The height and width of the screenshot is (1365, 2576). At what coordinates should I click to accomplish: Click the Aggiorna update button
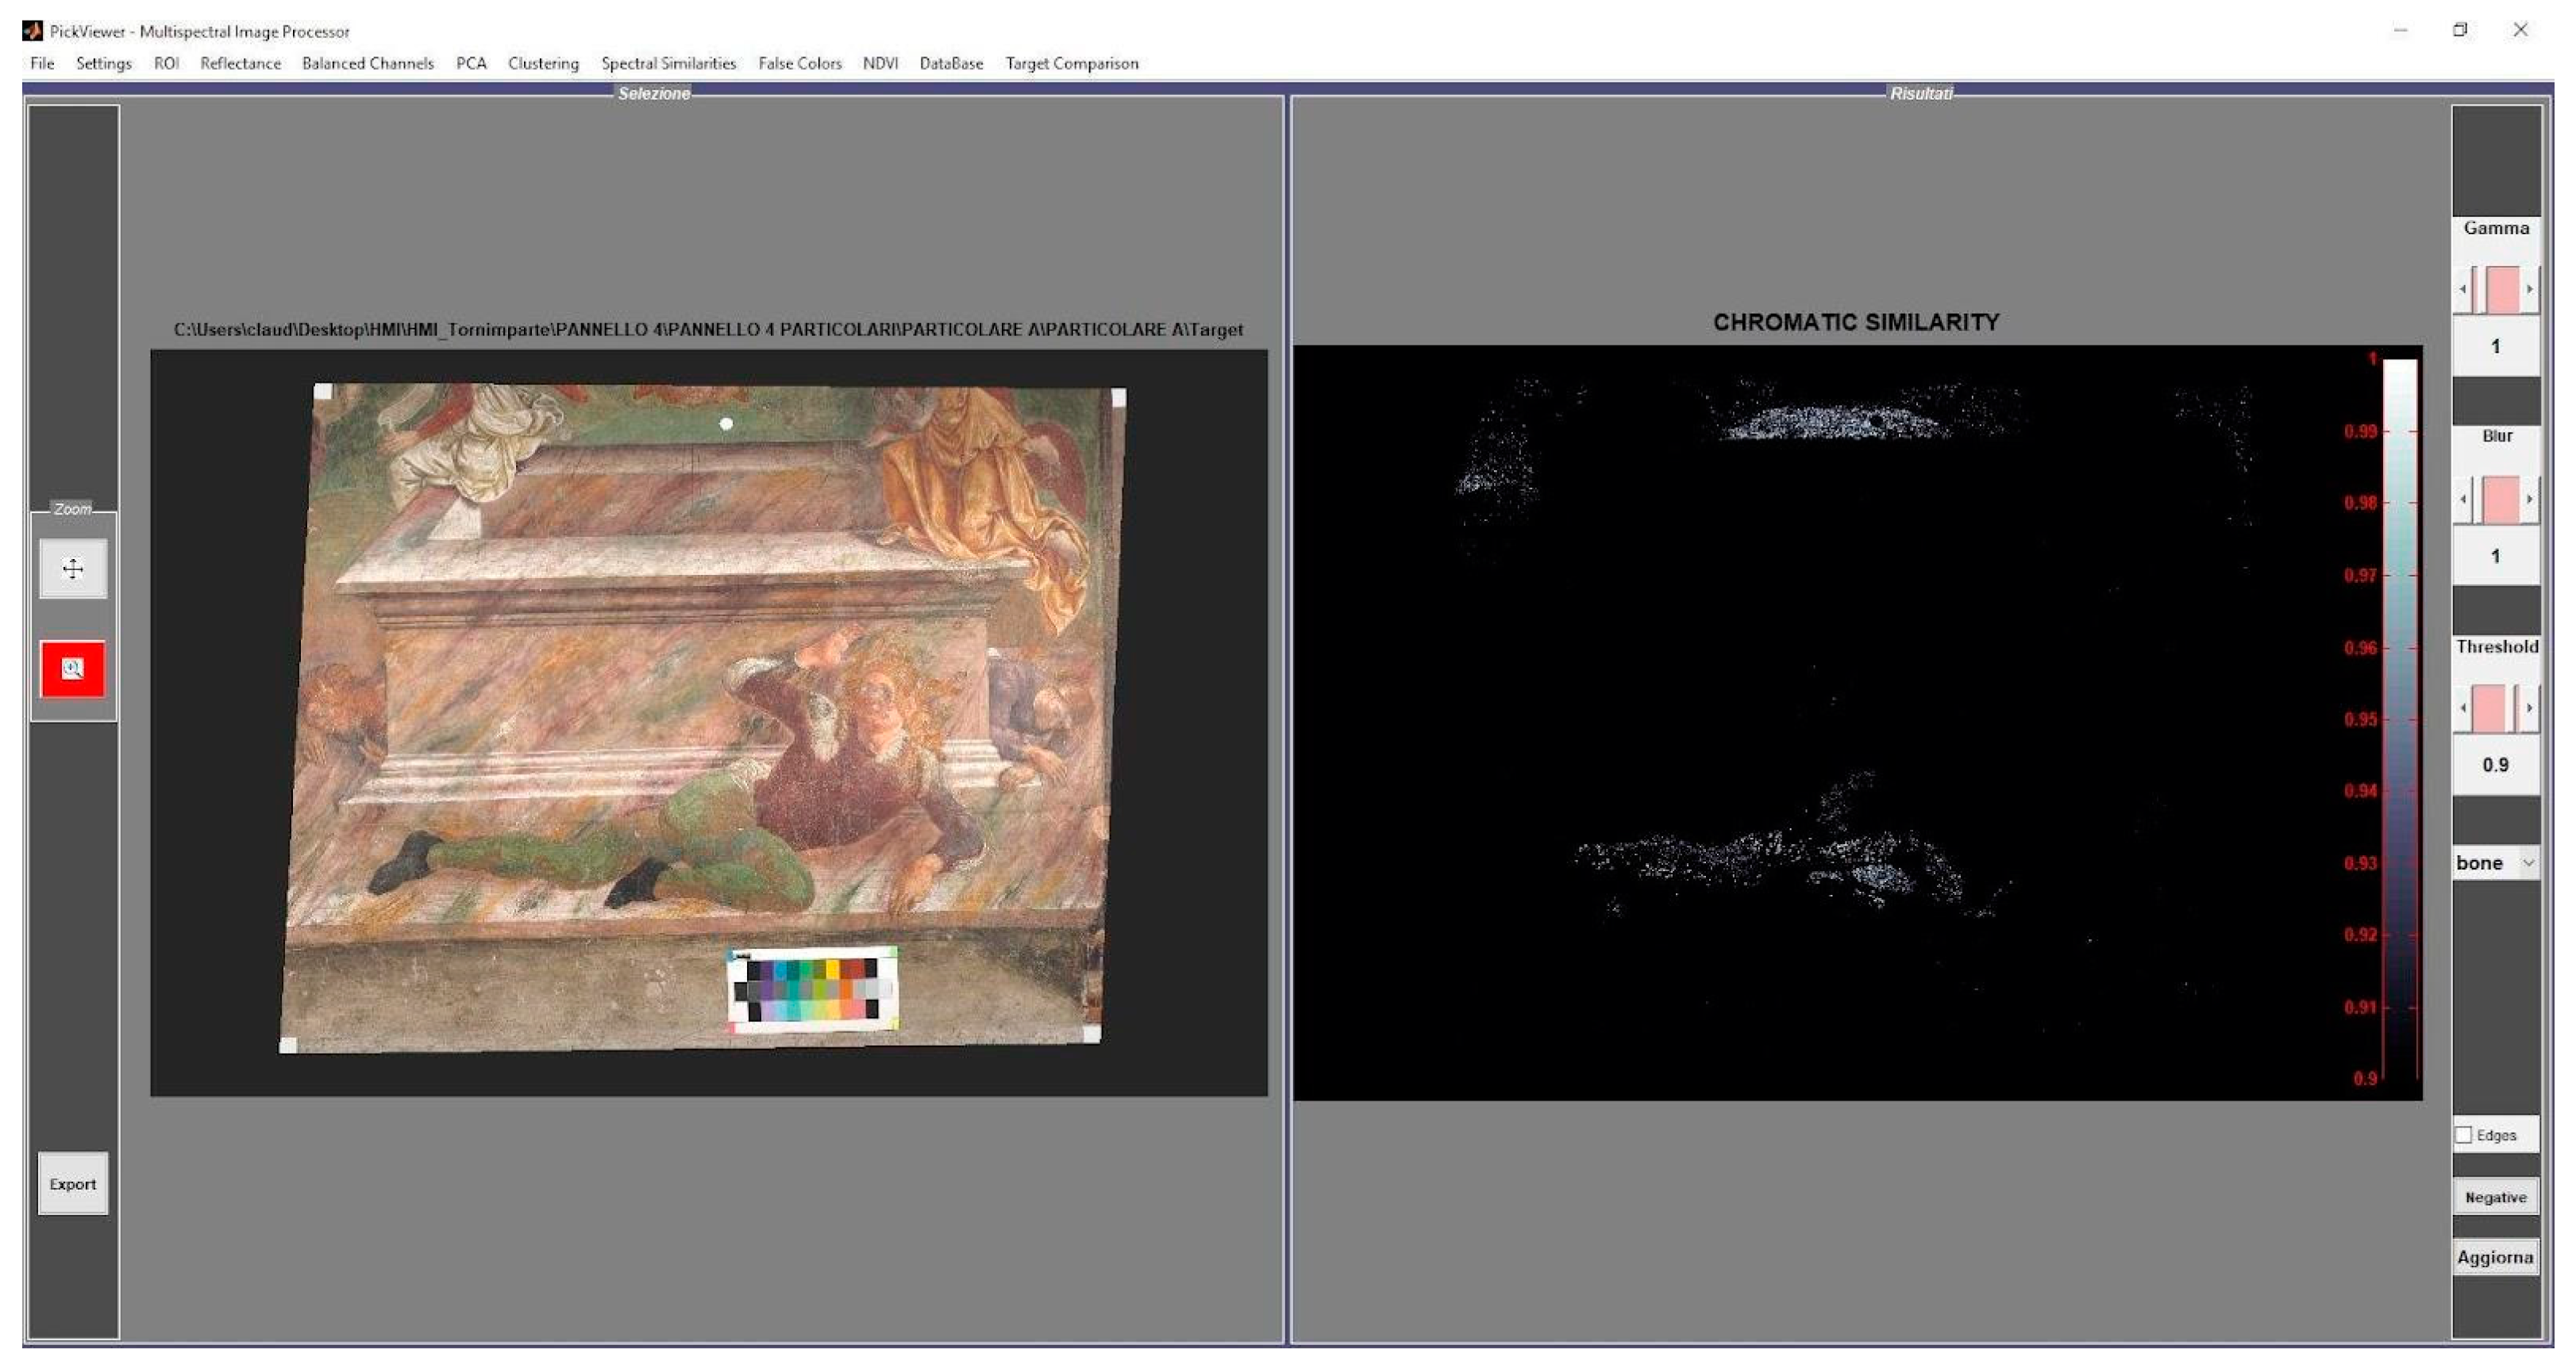pyautogui.click(x=2495, y=1257)
